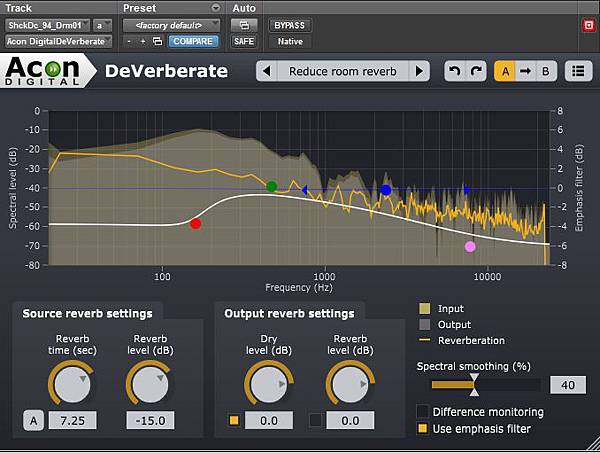Disable Use emphasis filter checkbox
This screenshot has width=600, height=453.
(x=422, y=429)
